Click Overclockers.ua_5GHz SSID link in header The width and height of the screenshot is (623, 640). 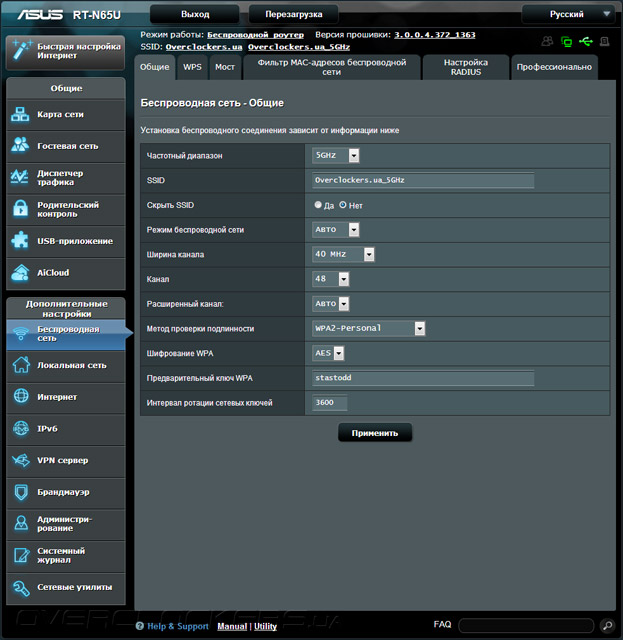click(299, 47)
